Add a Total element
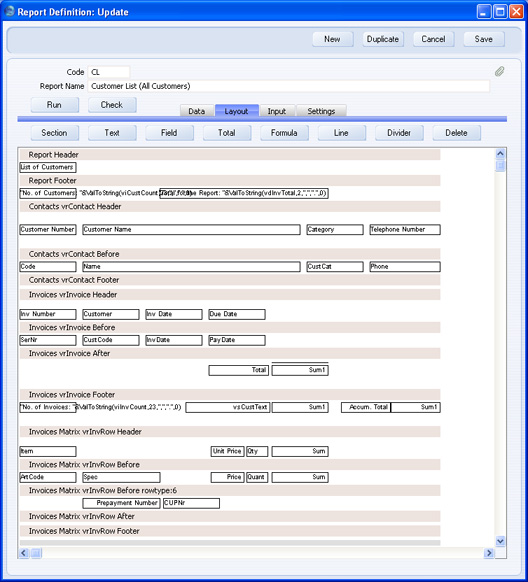Image resolution: width=528 pixels, height=582 pixels. pyautogui.click(x=227, y=133)
